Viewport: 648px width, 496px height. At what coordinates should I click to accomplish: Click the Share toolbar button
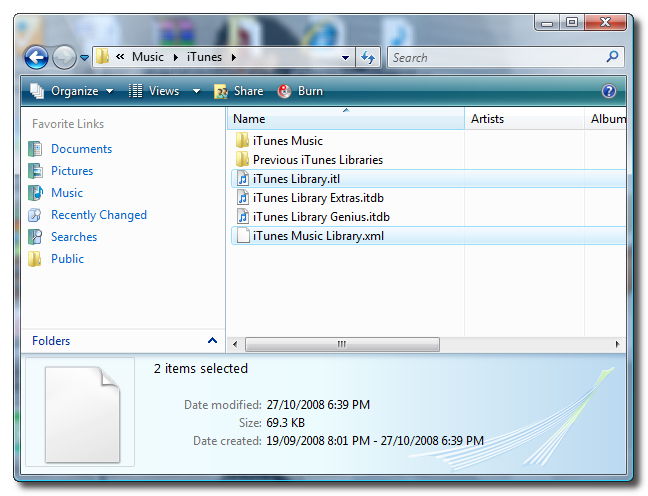coord(238,91)
